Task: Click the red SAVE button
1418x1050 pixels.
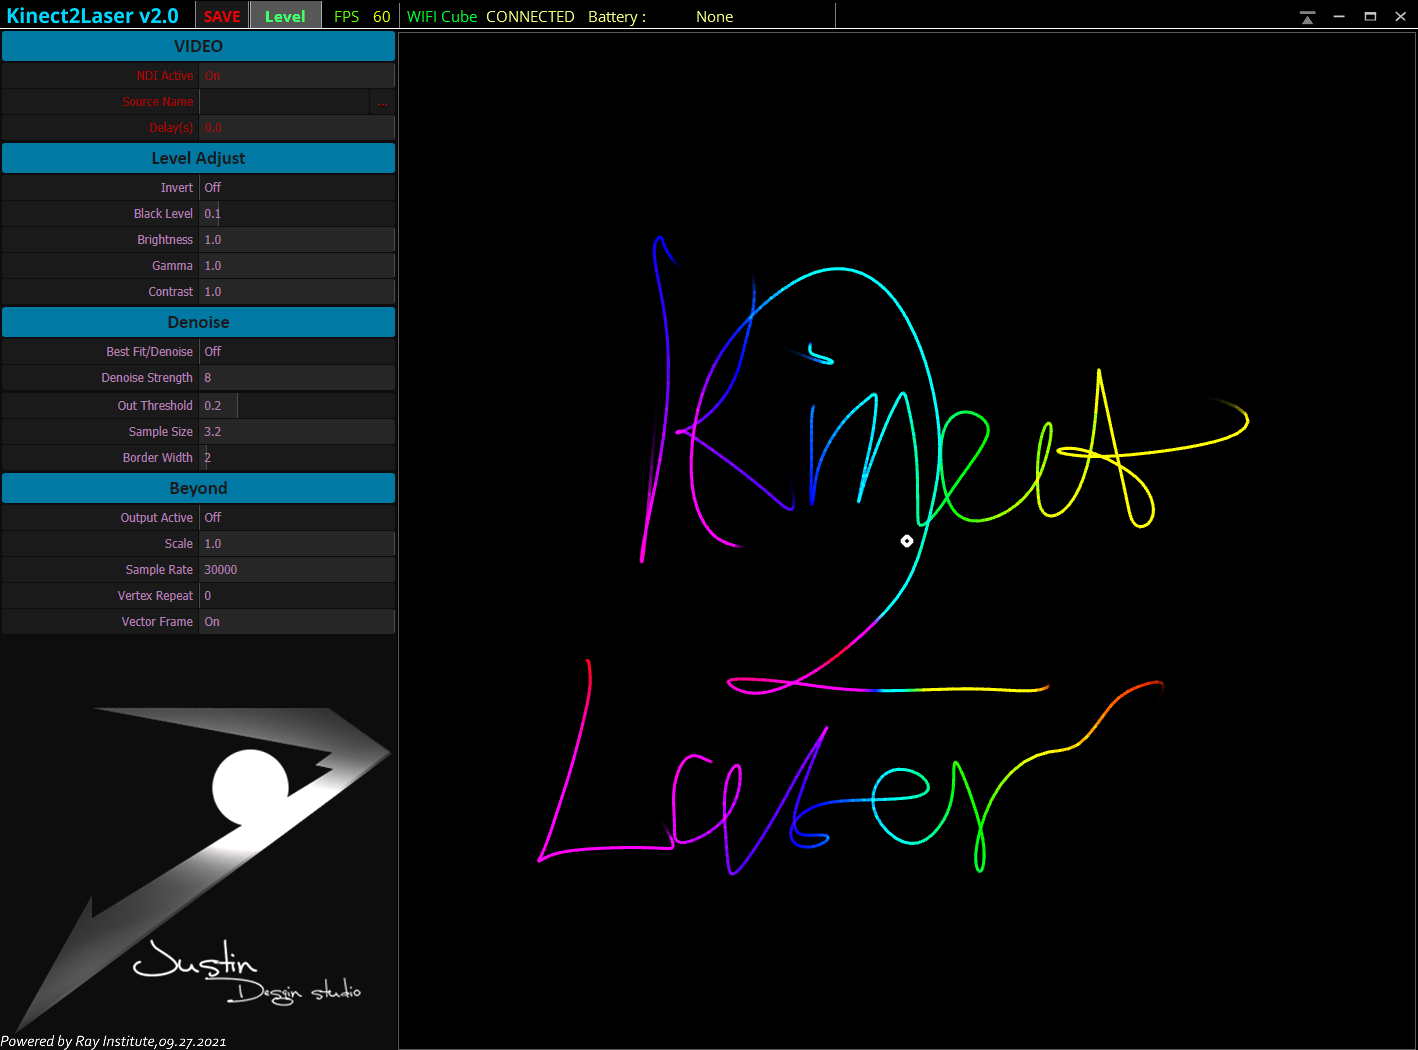Action: click(222, 16)
